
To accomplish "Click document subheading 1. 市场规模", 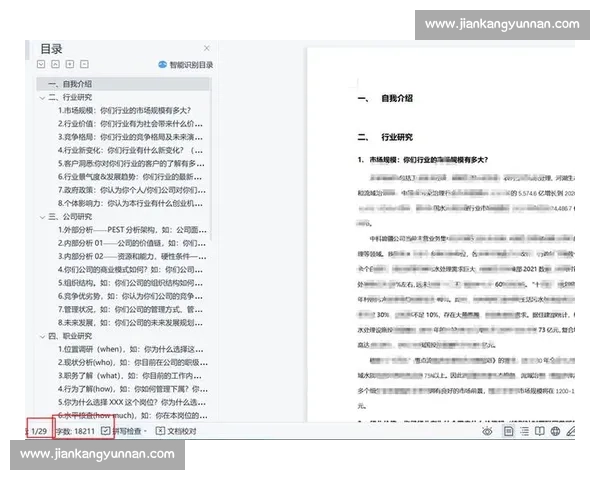I will click(x=422, y=160).
